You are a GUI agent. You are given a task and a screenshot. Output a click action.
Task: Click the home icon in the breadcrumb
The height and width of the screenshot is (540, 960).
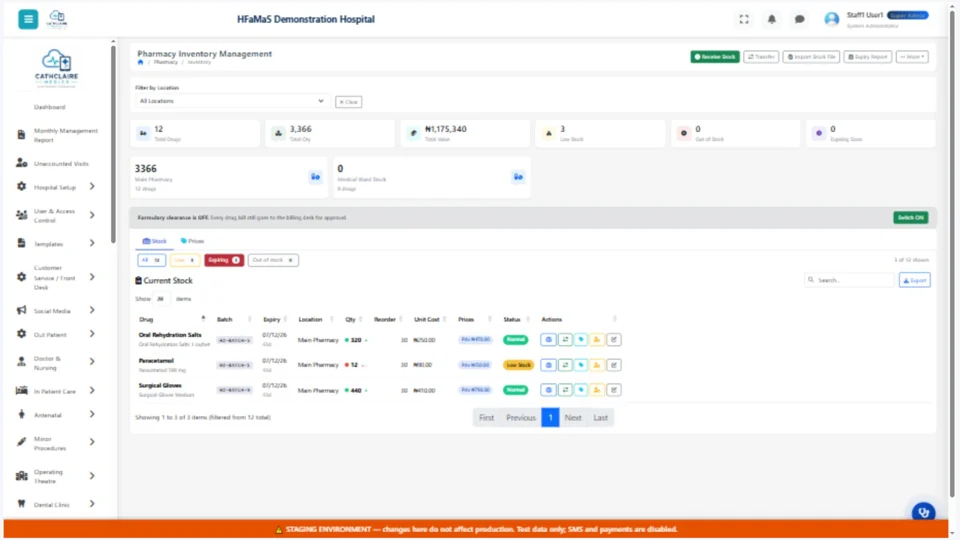point(140,62)
